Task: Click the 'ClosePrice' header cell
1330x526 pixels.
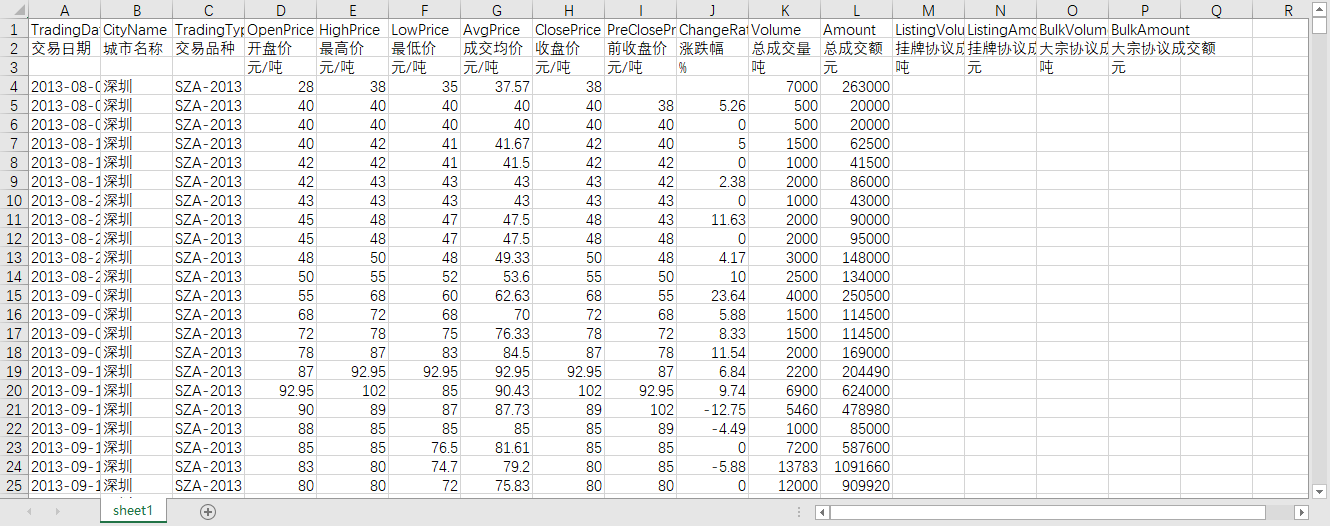Action: (x=568, y=29)
